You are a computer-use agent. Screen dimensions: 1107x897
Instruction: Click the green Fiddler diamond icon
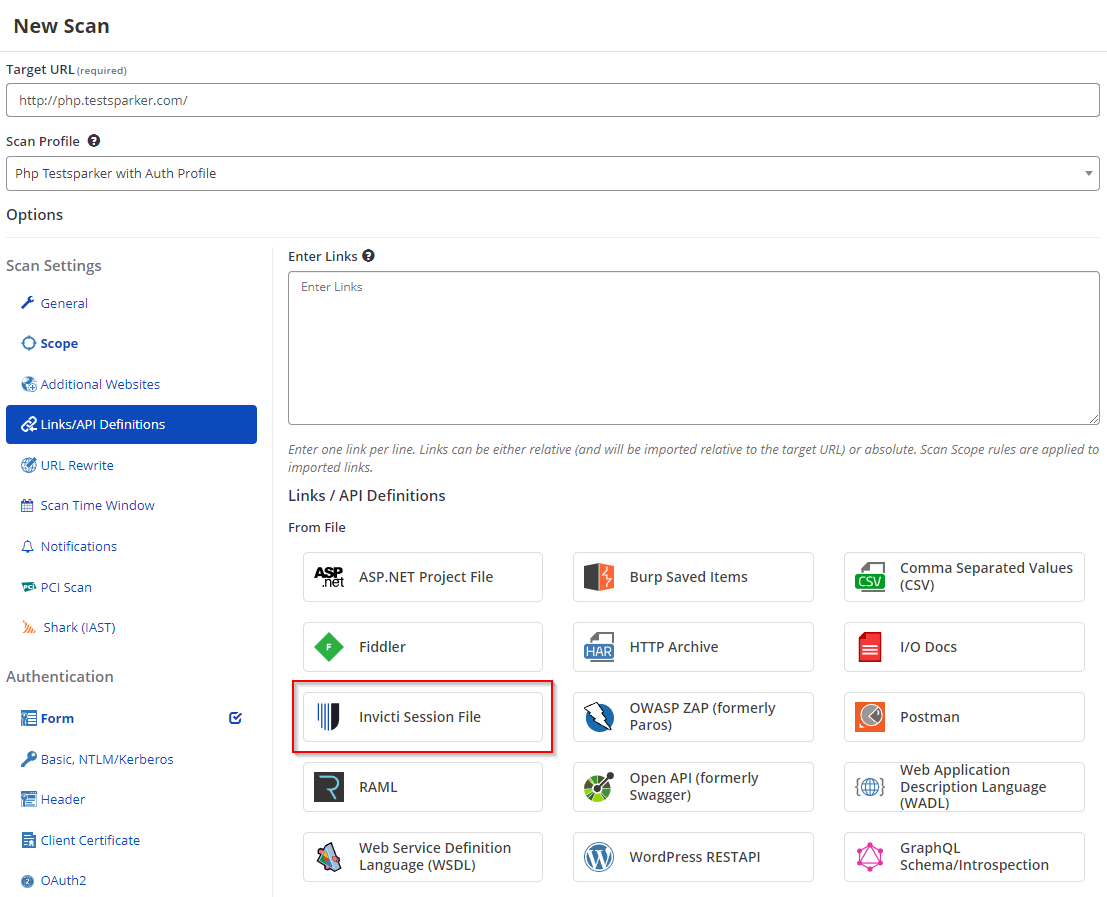coord(329,646)
